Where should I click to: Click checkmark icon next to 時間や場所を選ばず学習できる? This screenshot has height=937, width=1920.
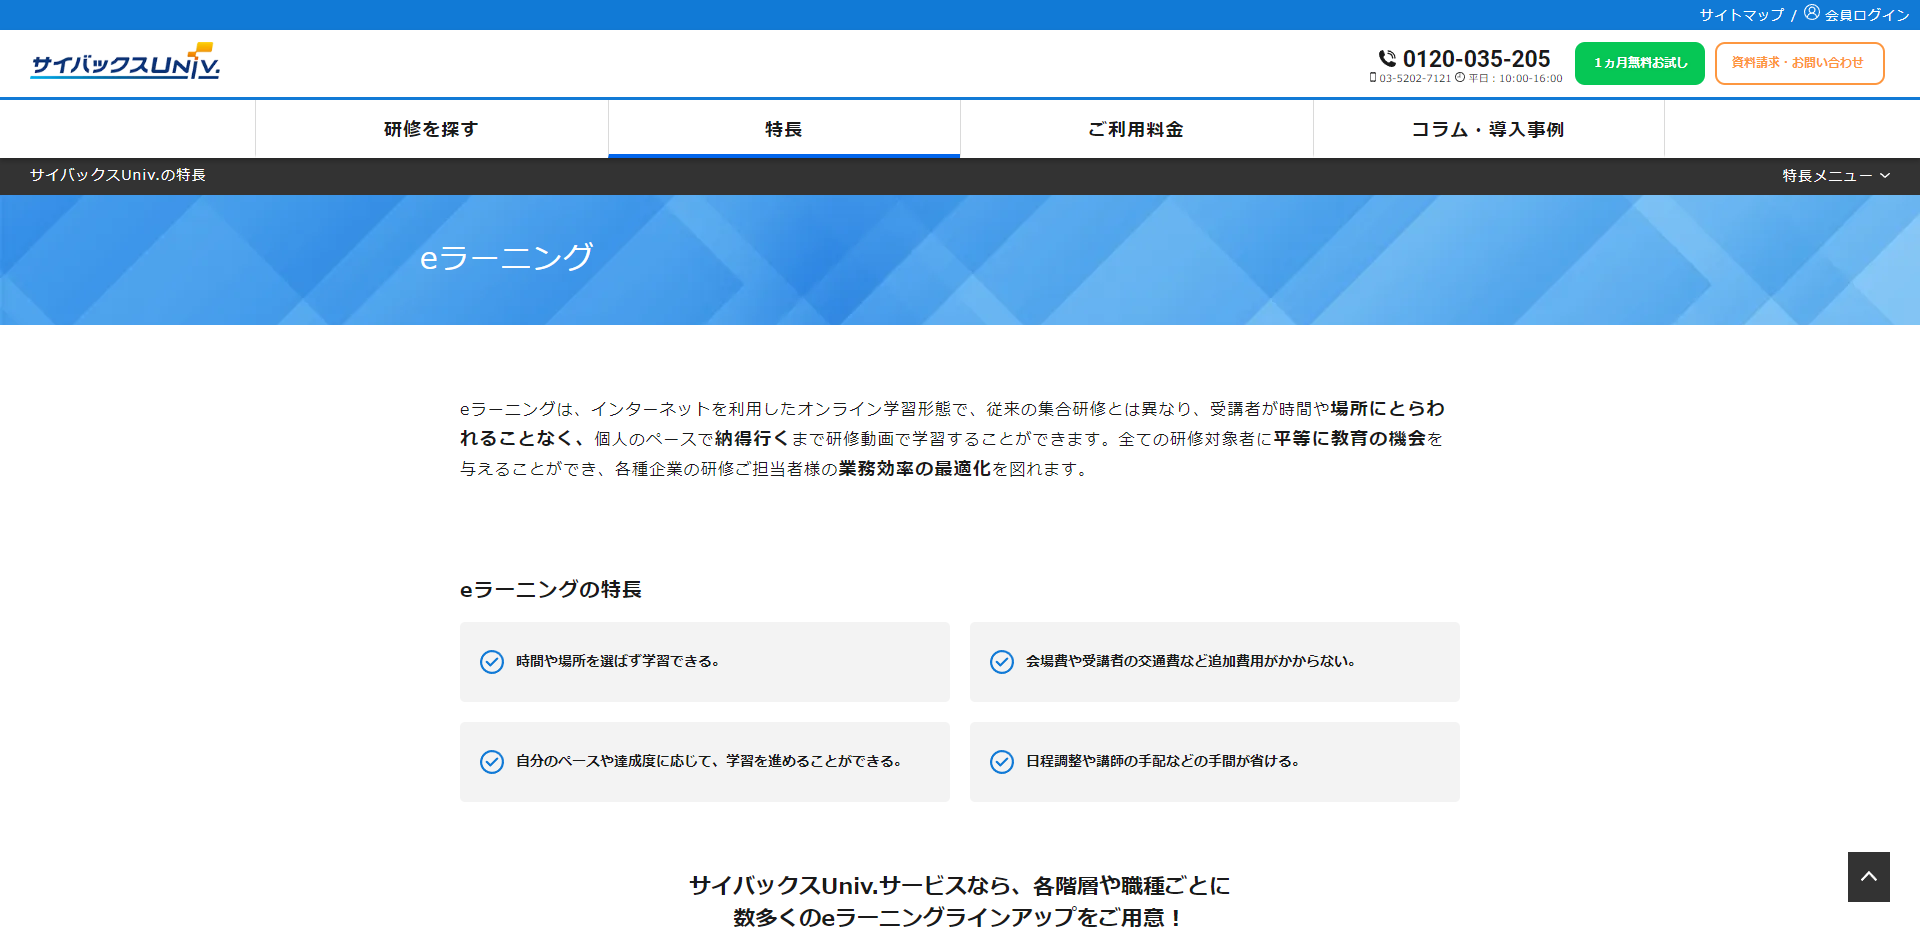point(492,662)
